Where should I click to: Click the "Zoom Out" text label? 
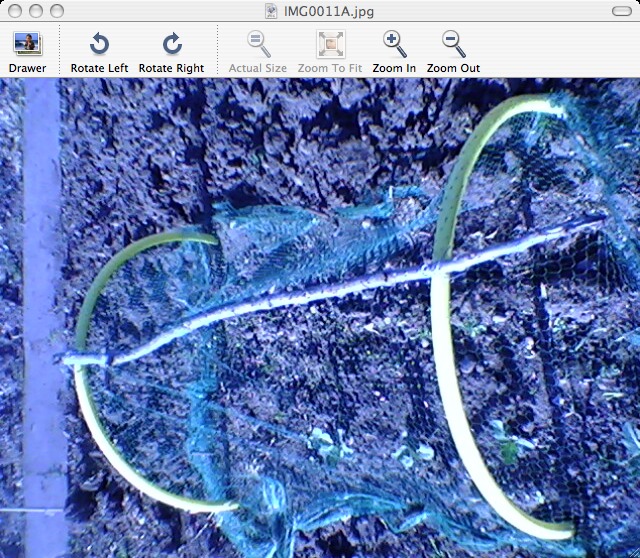(453, 68)
